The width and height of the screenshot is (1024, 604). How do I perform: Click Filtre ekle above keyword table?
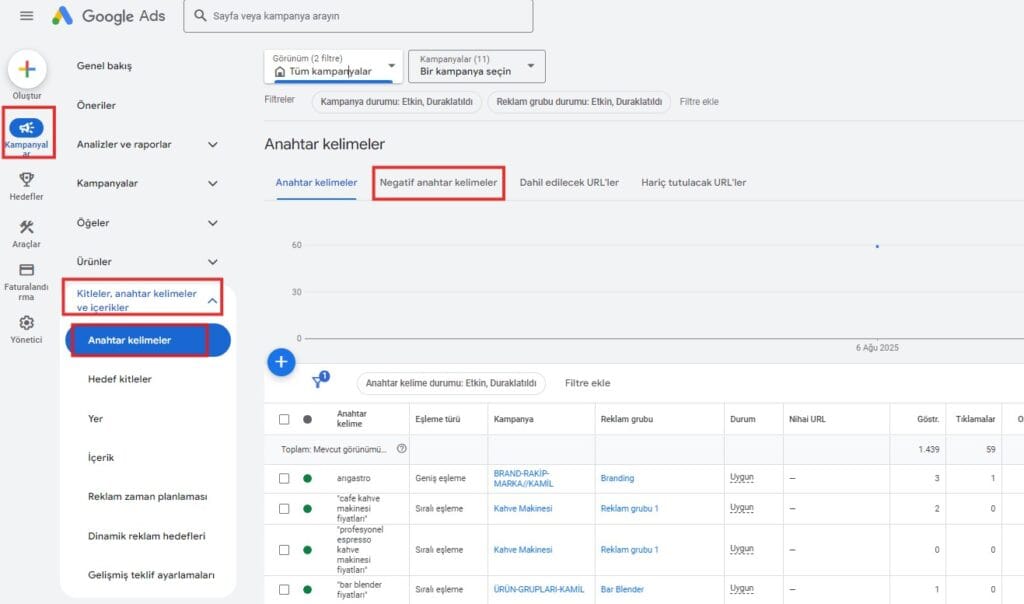point(588,383)
